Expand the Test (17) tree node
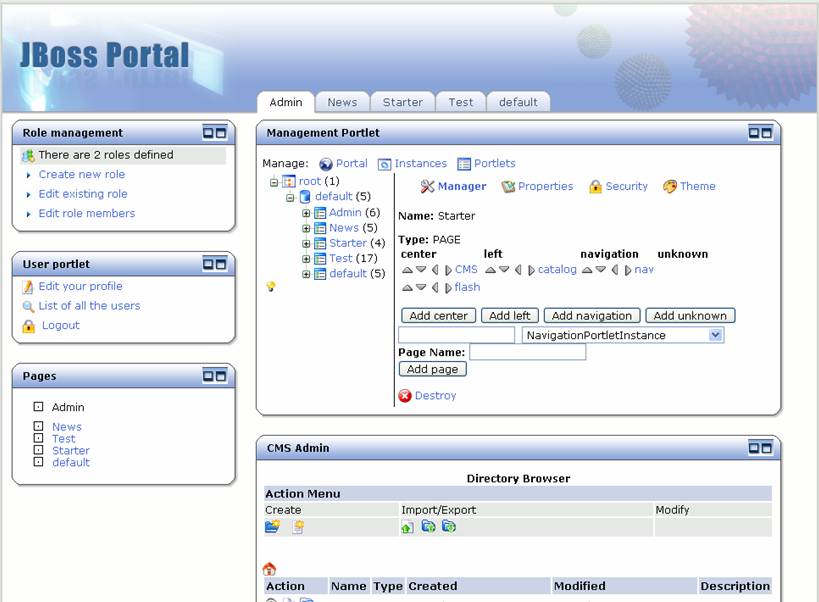819x602 pixels. (306, 258)
